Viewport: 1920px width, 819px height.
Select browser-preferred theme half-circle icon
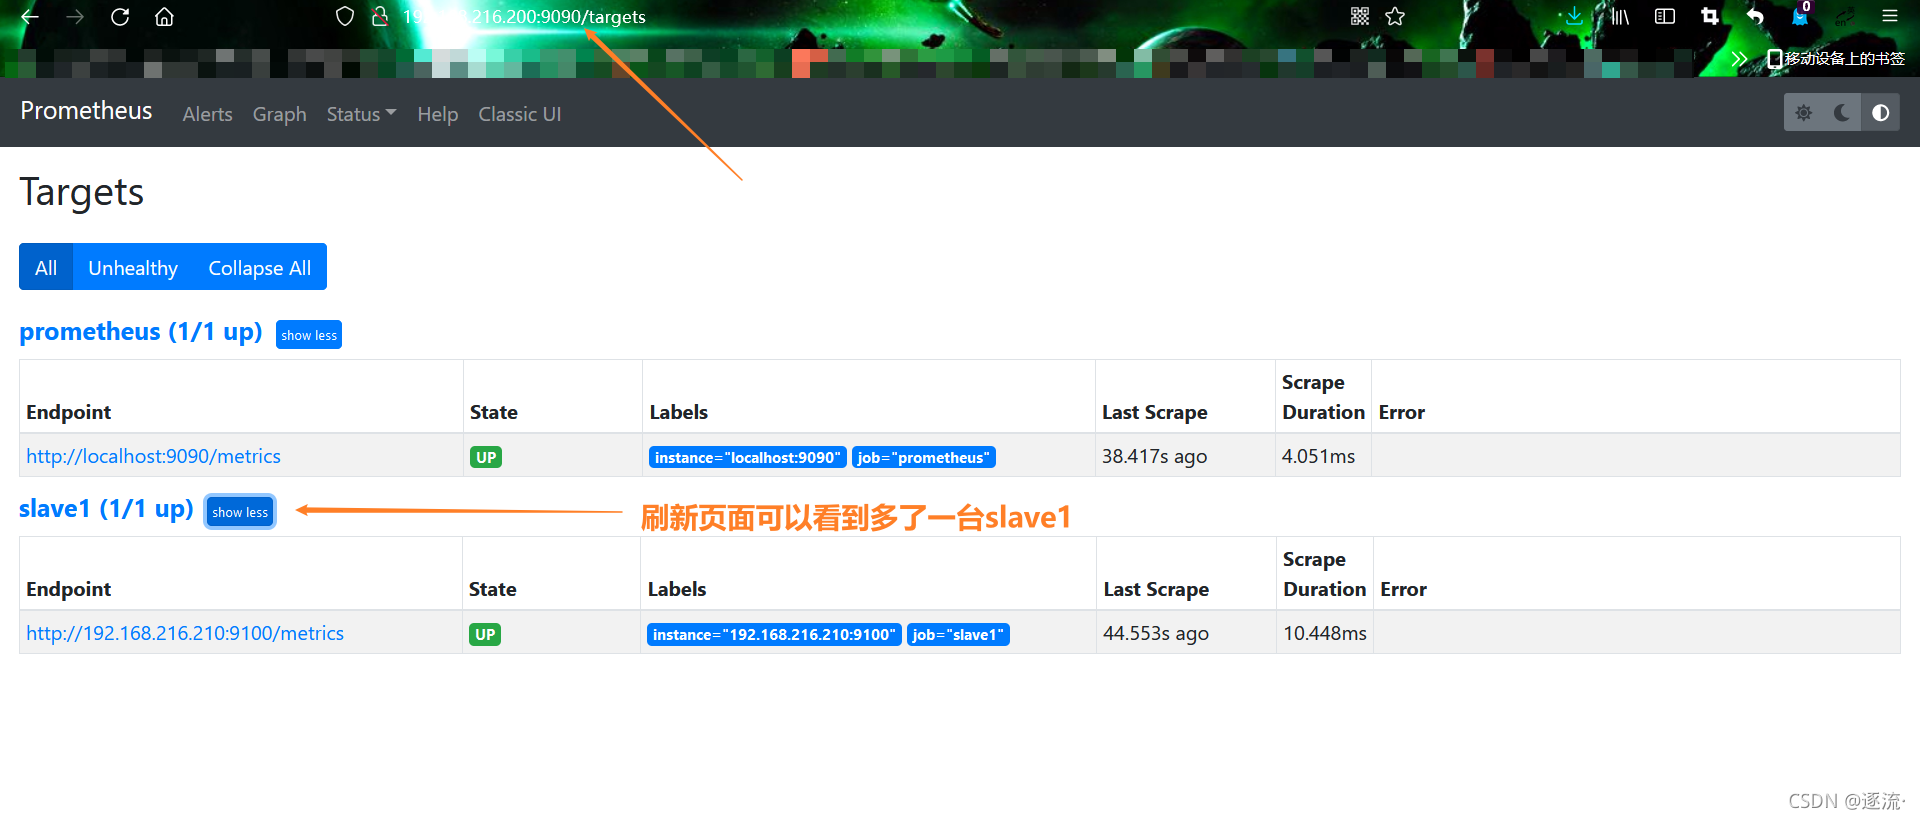point(1880,113)
